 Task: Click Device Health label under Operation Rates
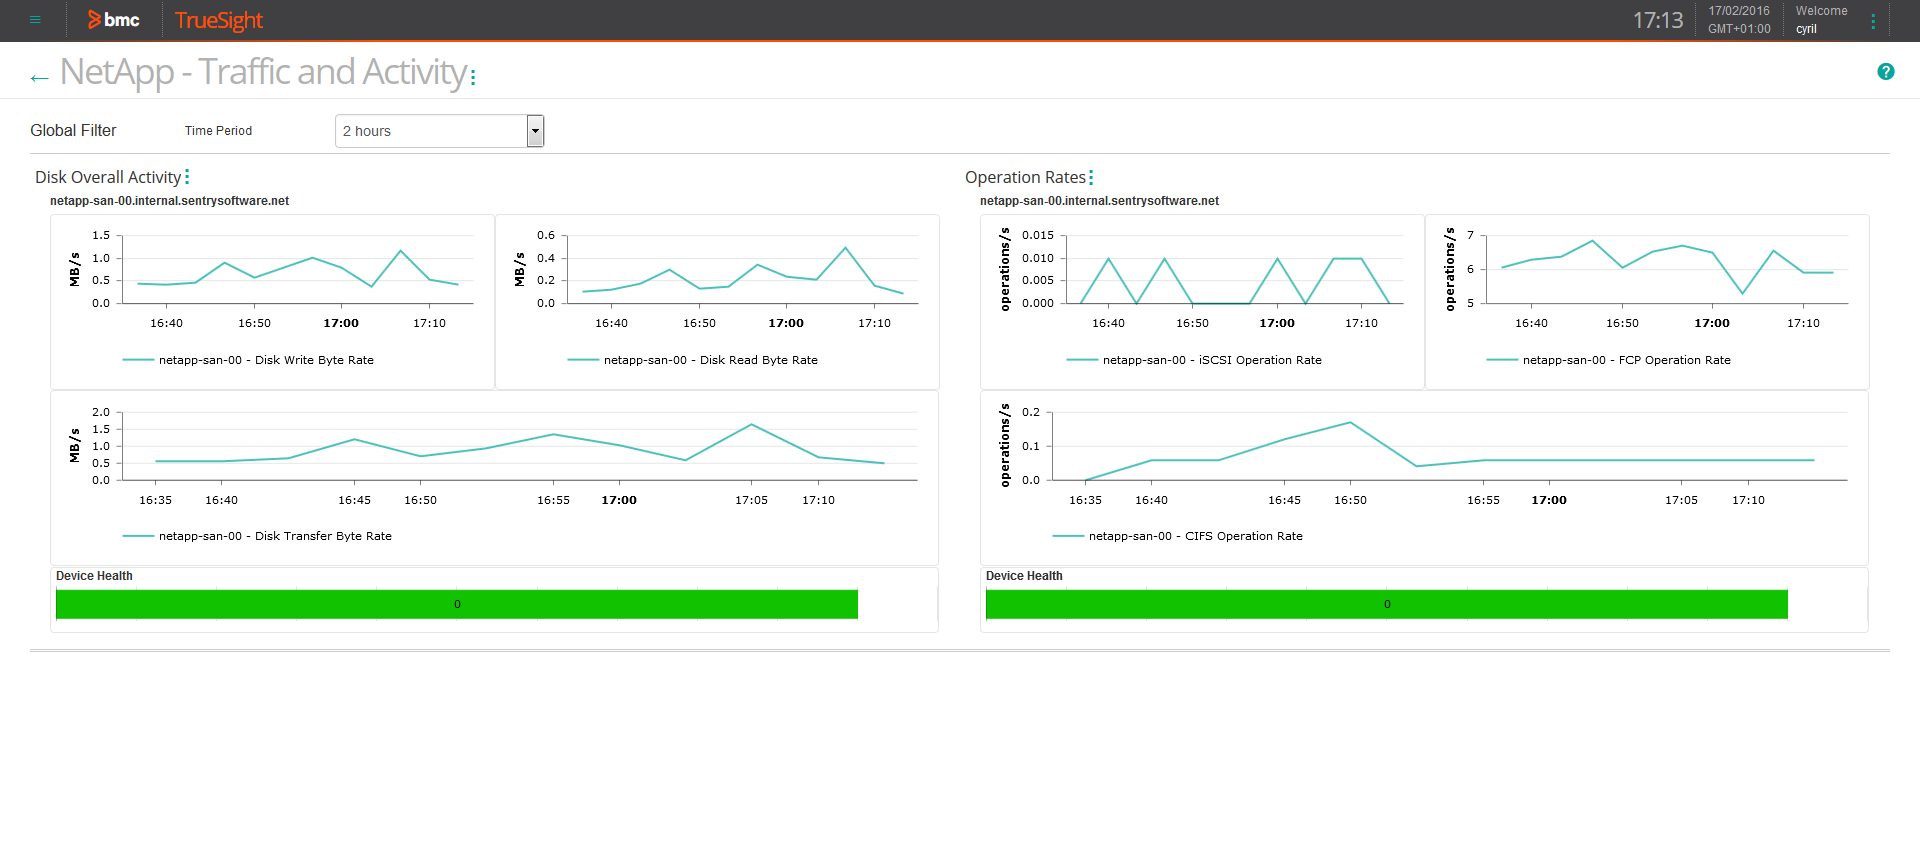[1024, 576]
